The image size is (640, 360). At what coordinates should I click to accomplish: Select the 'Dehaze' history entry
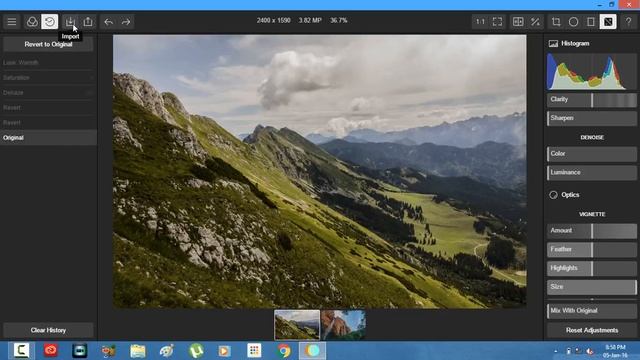point(48,93)
